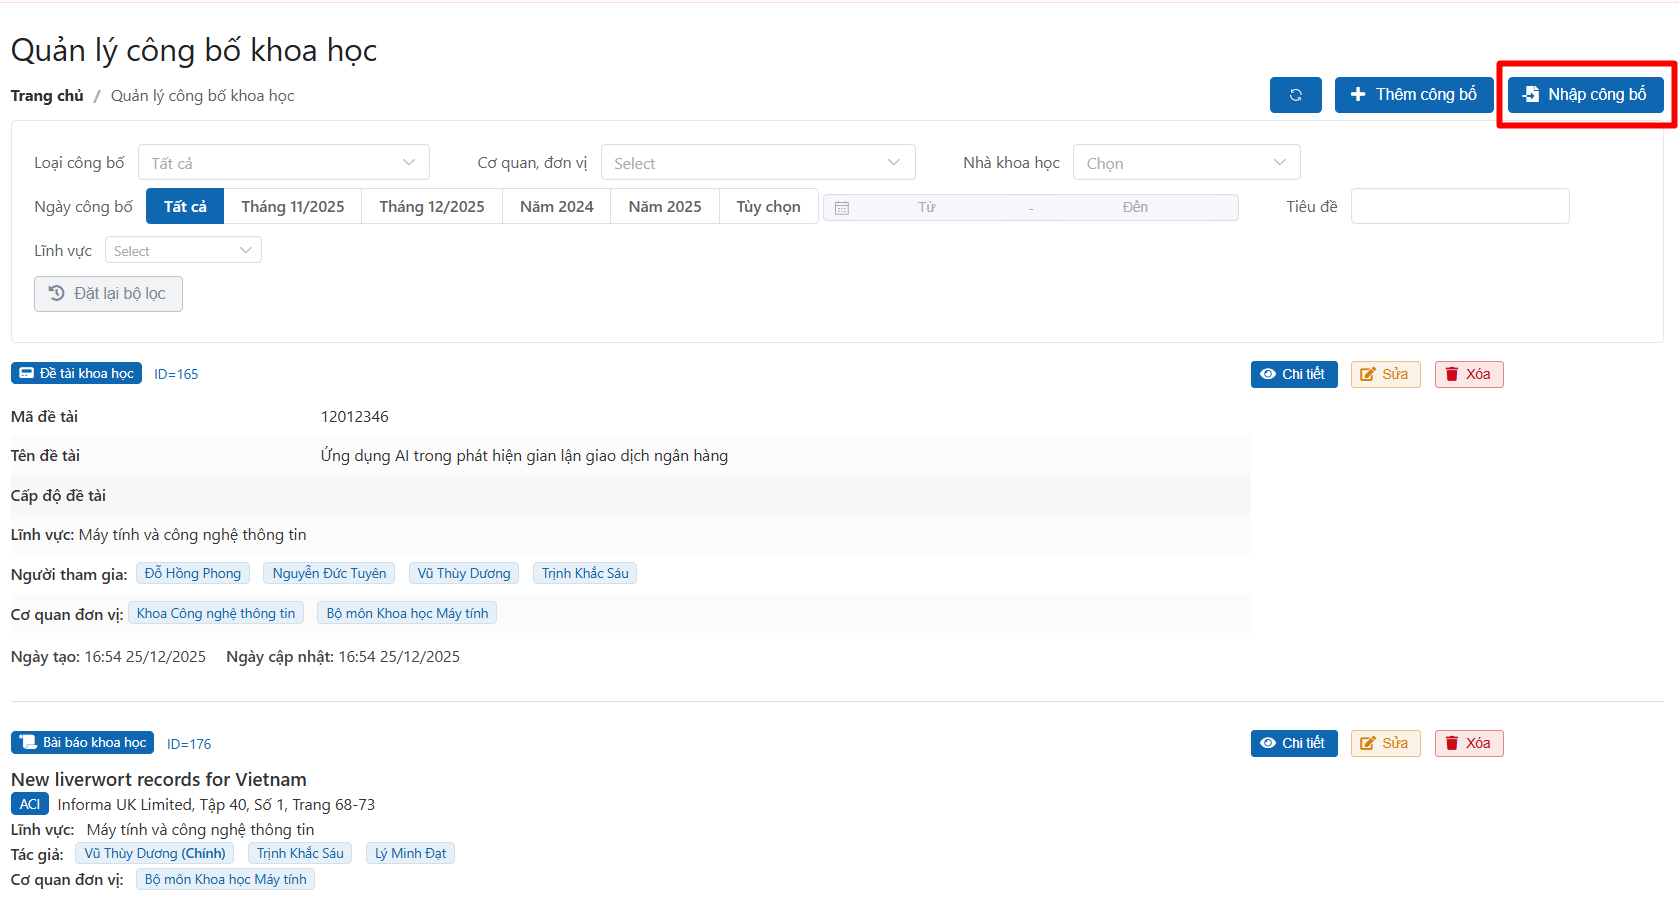Image resolution: width=1679 pixels, height=906 pixels.
Task: Expand the Lĩnh vực select box
Action: [183, 251]
